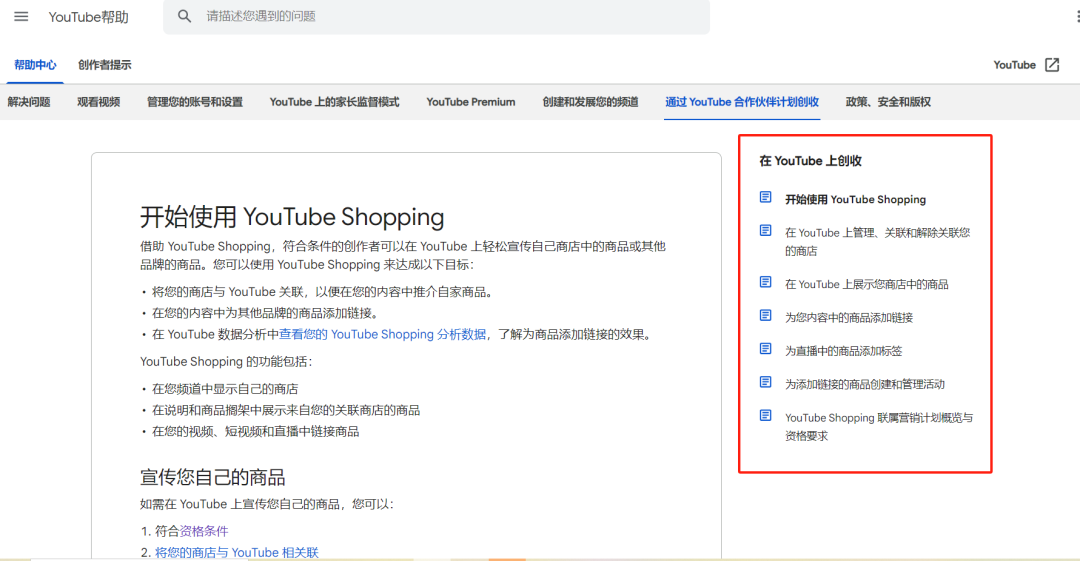This screenshot has width=1080, height=561.
Task: Click document icon beside 为您内容中的商品添加链接
Action: (x=766, y=316)
